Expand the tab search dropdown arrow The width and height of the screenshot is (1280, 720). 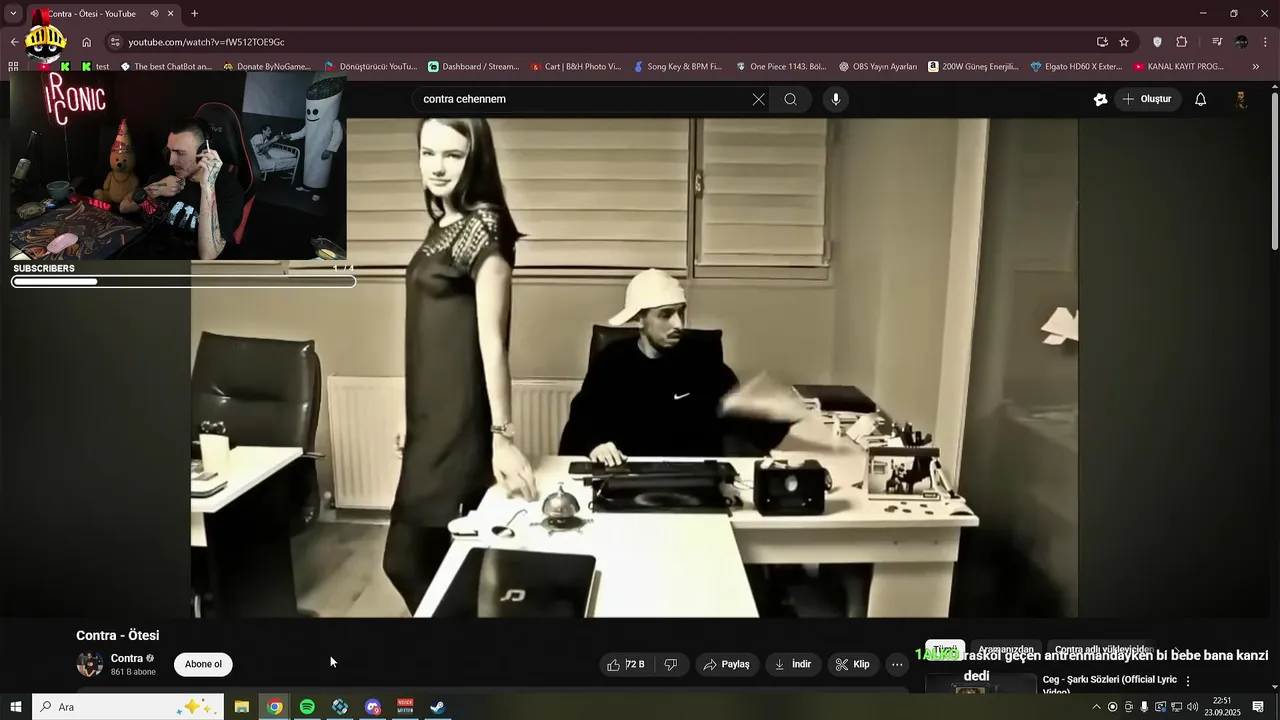(13, 14)
